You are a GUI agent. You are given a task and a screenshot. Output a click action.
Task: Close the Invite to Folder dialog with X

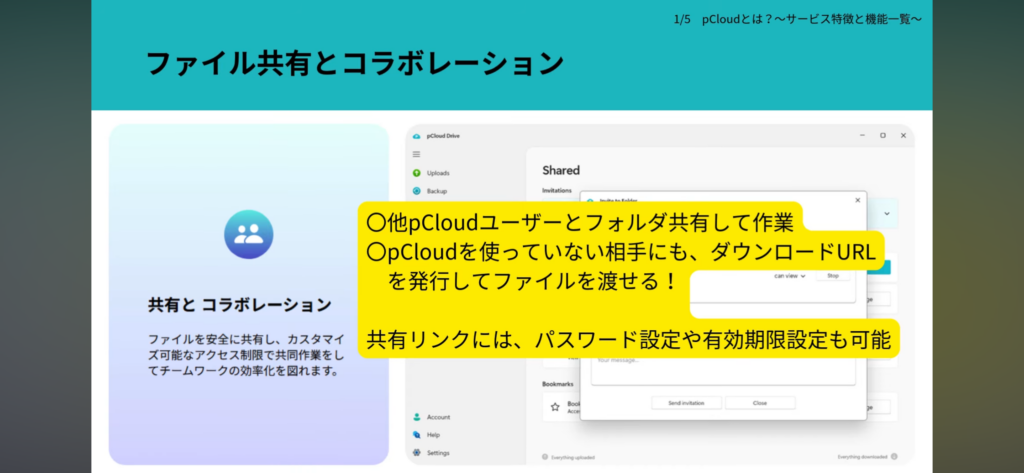pos(857,200)
